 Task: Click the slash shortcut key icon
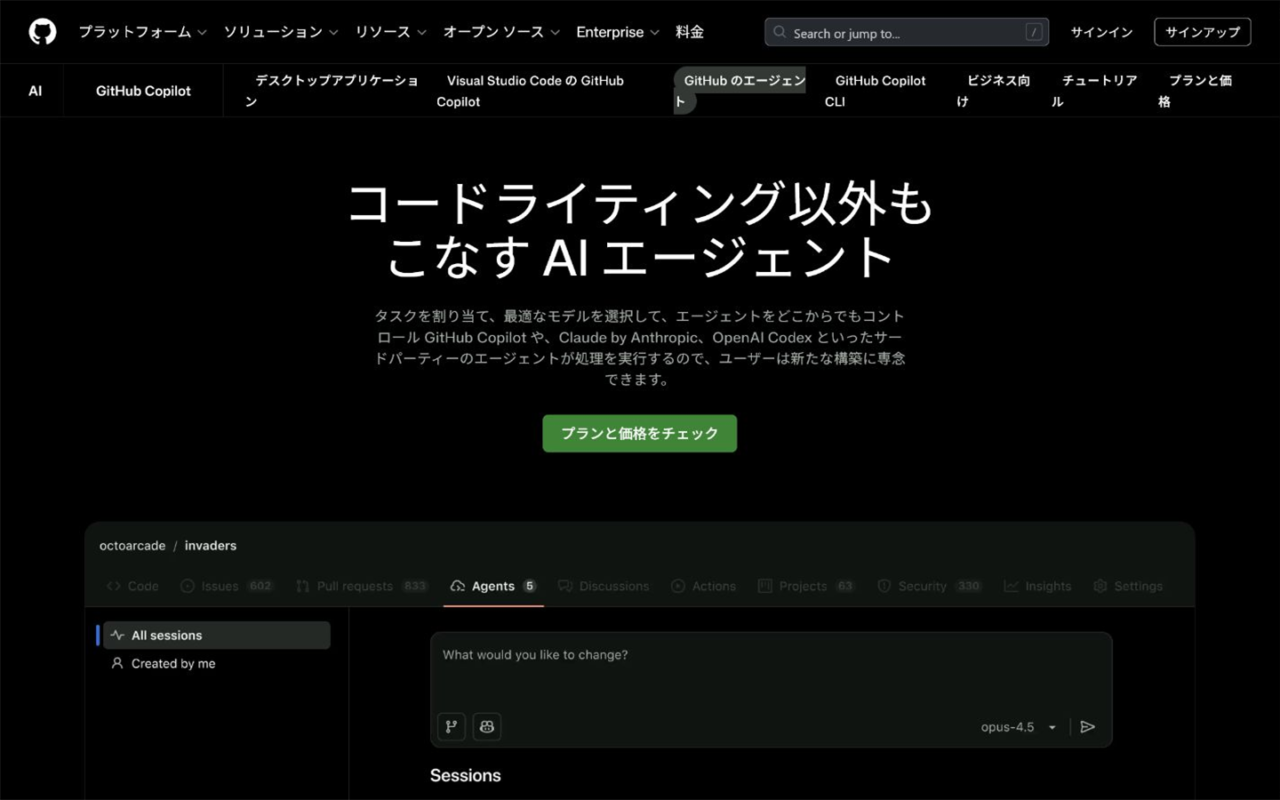tap(1033, 33)
